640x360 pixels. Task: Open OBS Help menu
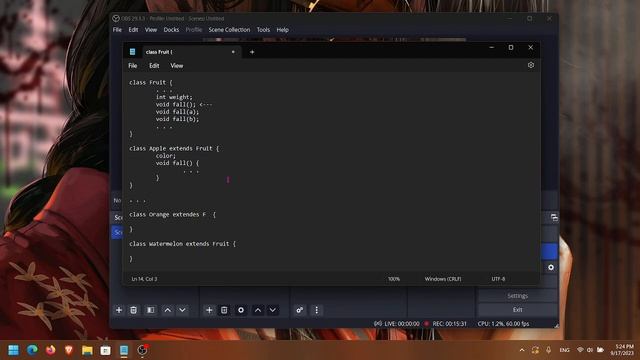tap(282, 30)
